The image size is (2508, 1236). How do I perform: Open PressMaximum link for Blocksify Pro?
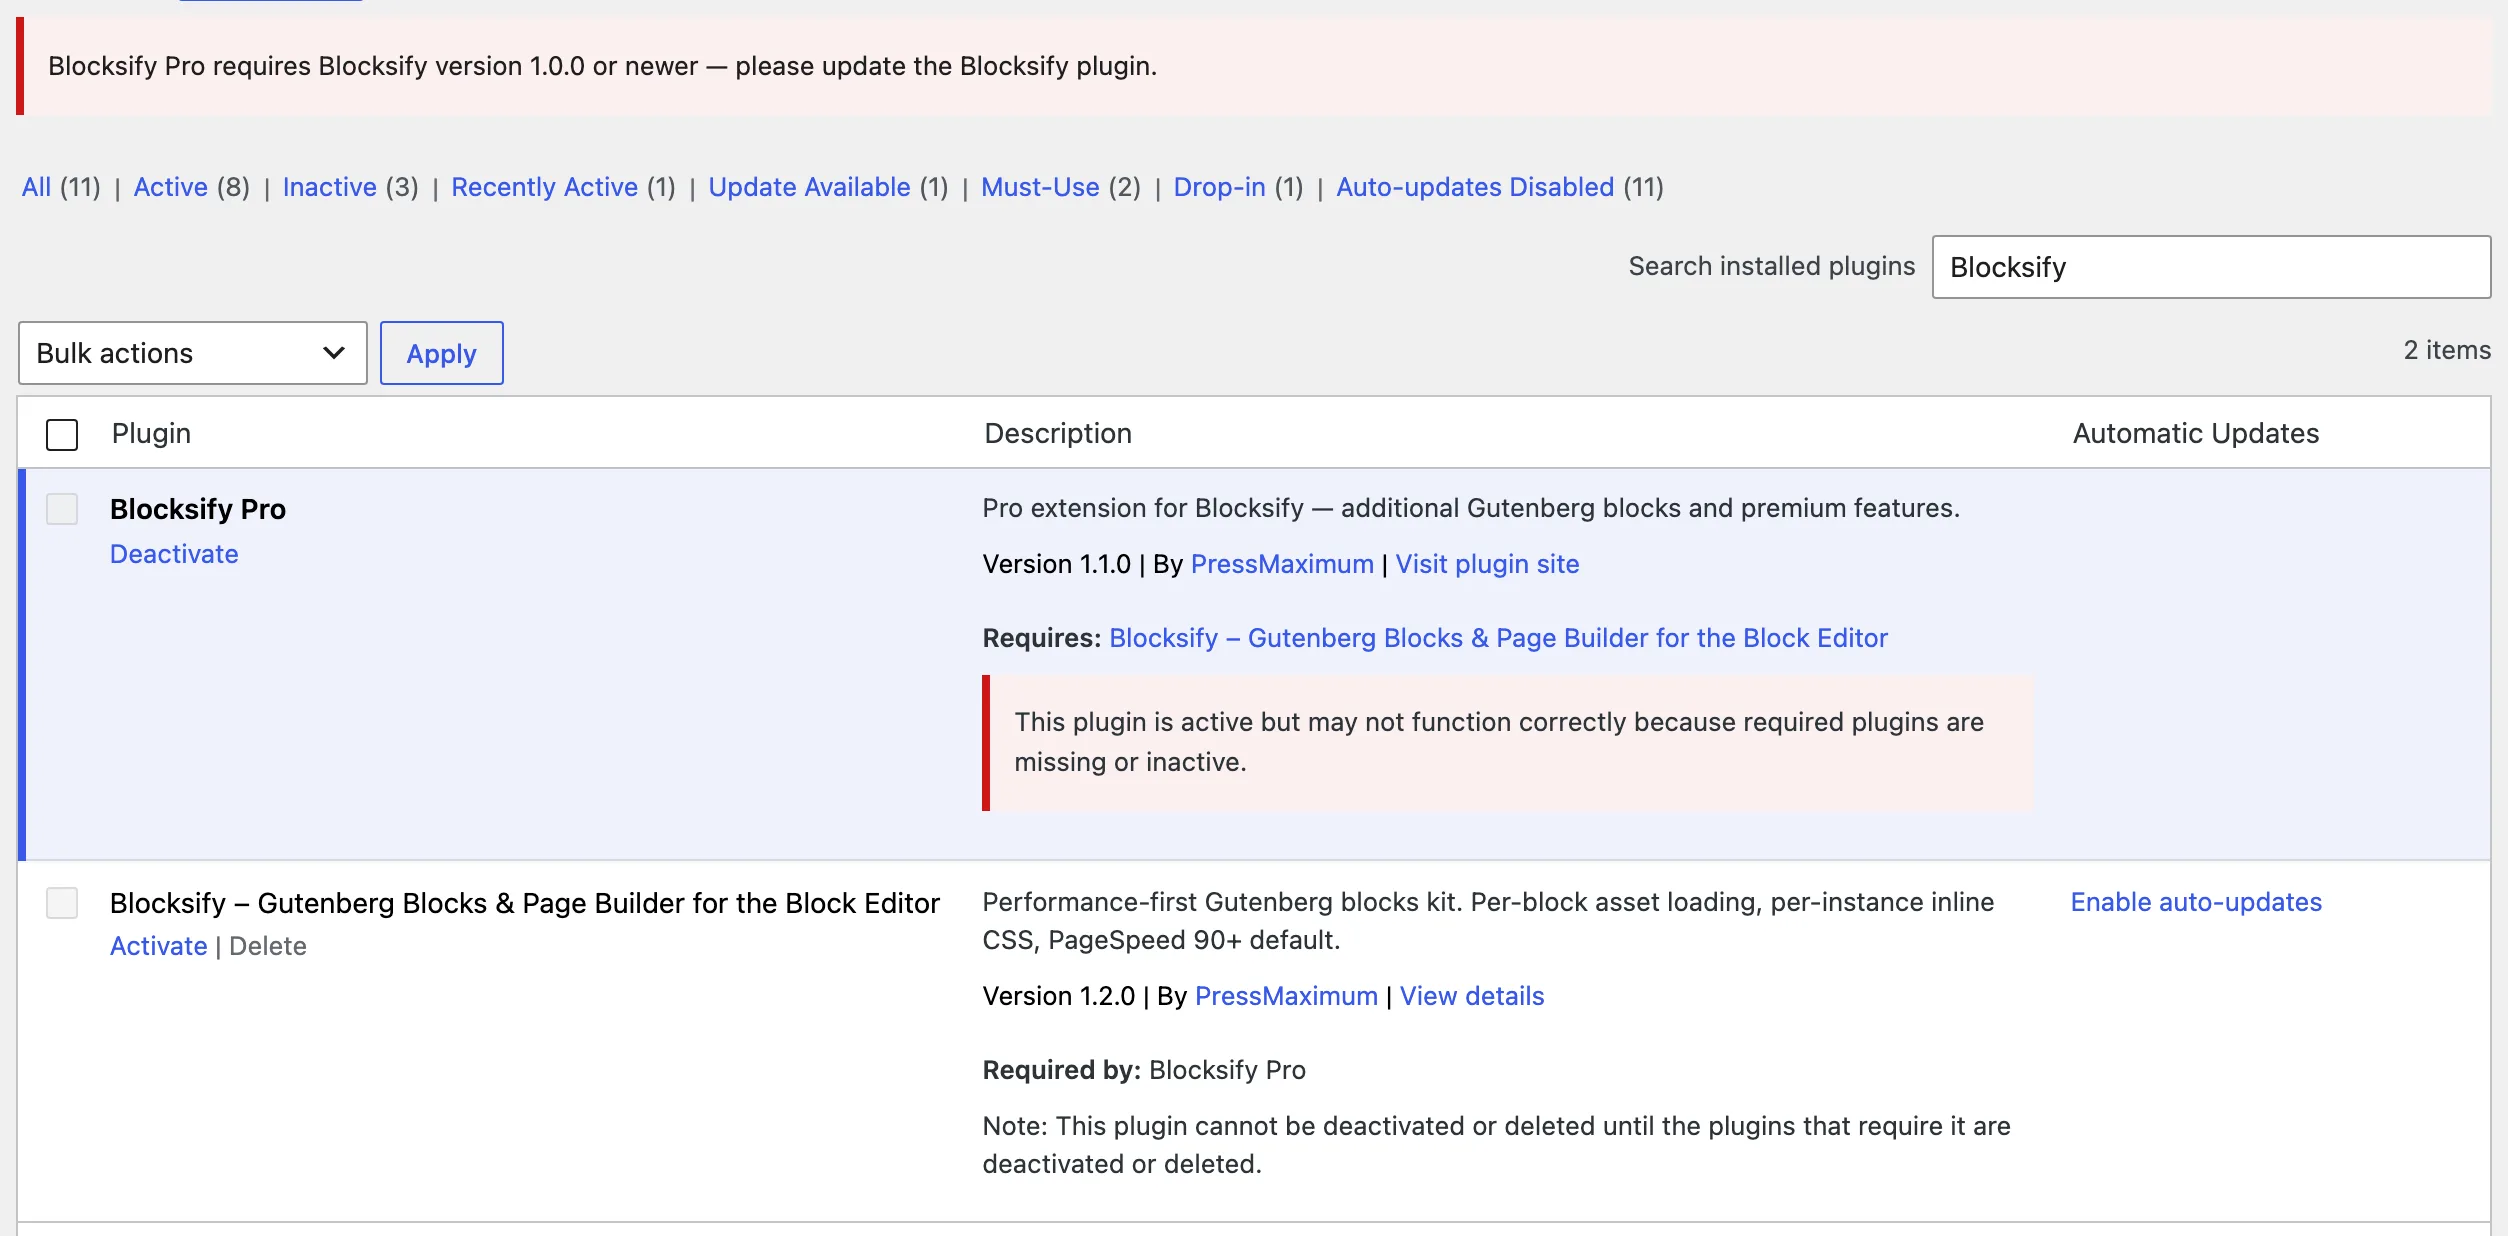click(1282, 564)
